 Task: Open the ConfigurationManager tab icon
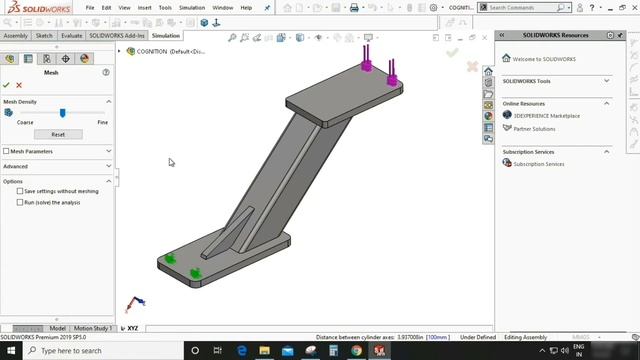coord(47,59)
